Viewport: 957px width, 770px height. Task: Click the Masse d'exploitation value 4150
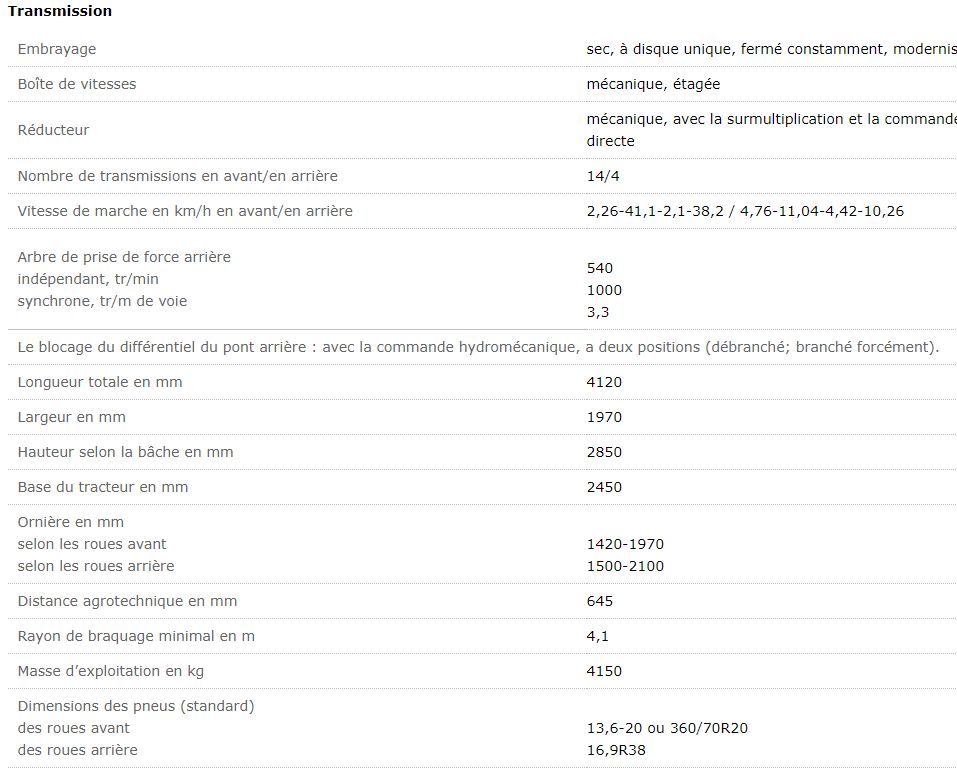pos(604,671)
